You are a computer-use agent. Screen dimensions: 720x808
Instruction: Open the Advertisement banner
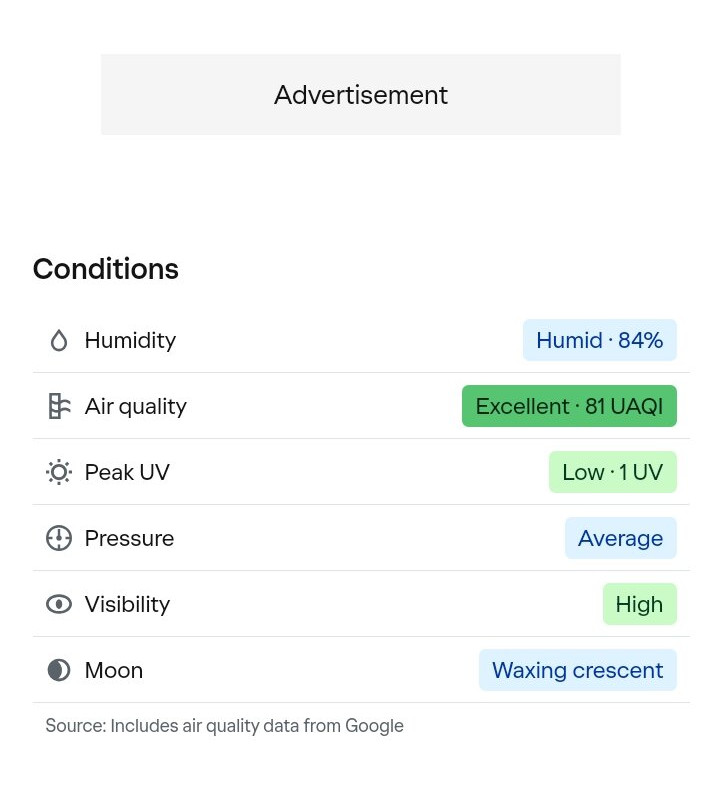(360, 95)
